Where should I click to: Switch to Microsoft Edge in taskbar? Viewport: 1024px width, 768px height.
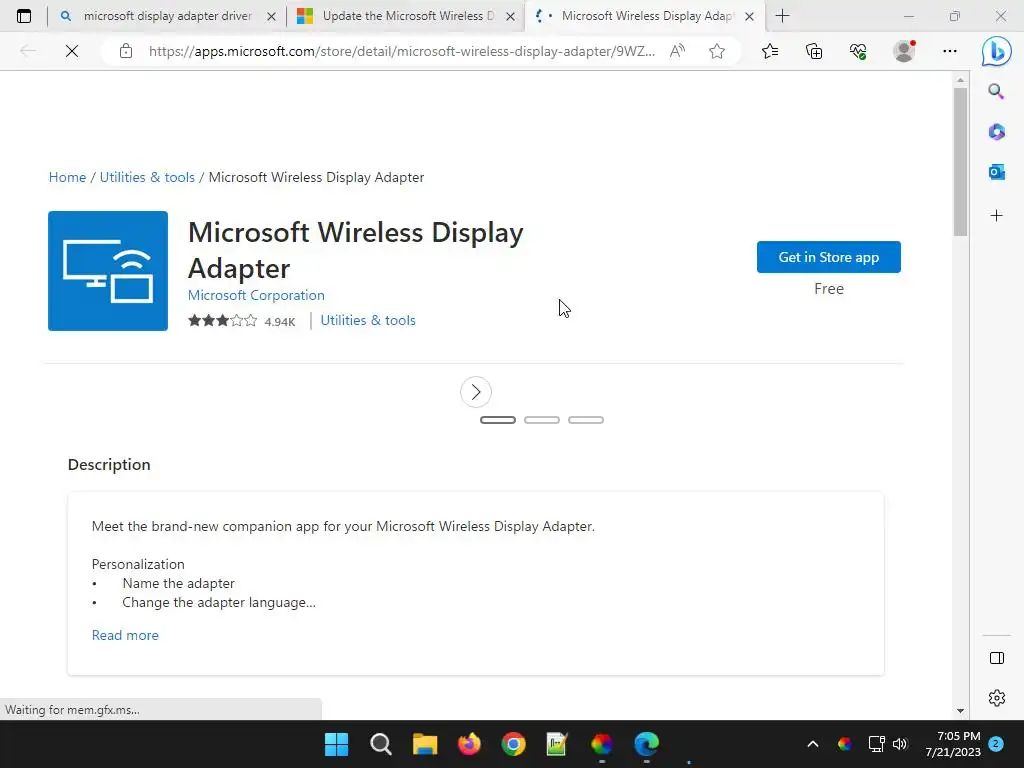[646, 744]
